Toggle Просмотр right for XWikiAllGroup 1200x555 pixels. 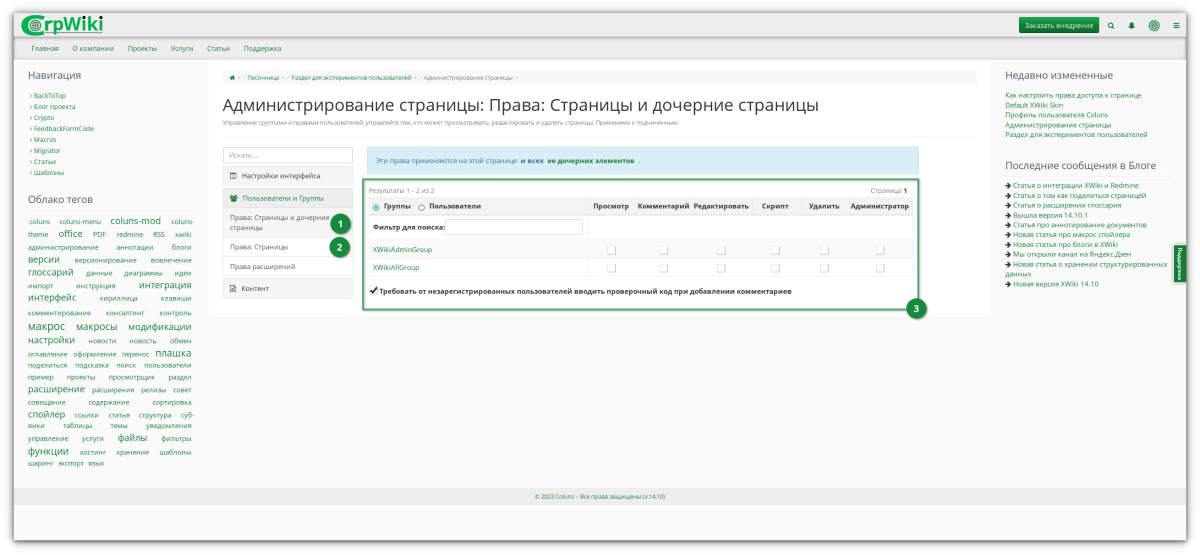[x=611, y=268]
